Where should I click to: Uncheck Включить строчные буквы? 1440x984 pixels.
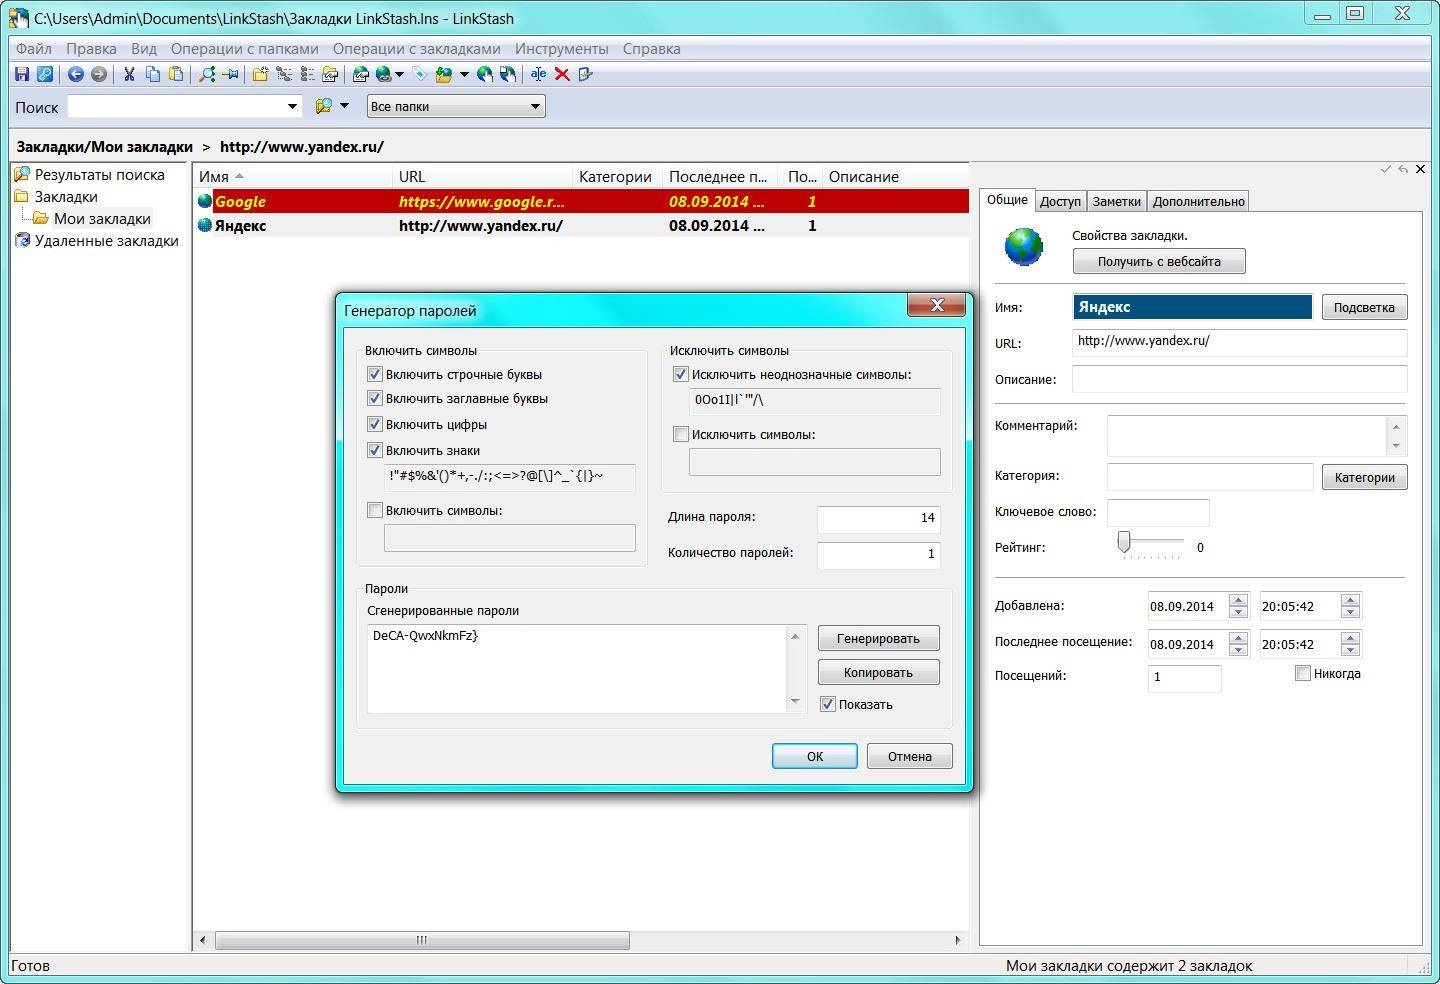coord(375,374)
